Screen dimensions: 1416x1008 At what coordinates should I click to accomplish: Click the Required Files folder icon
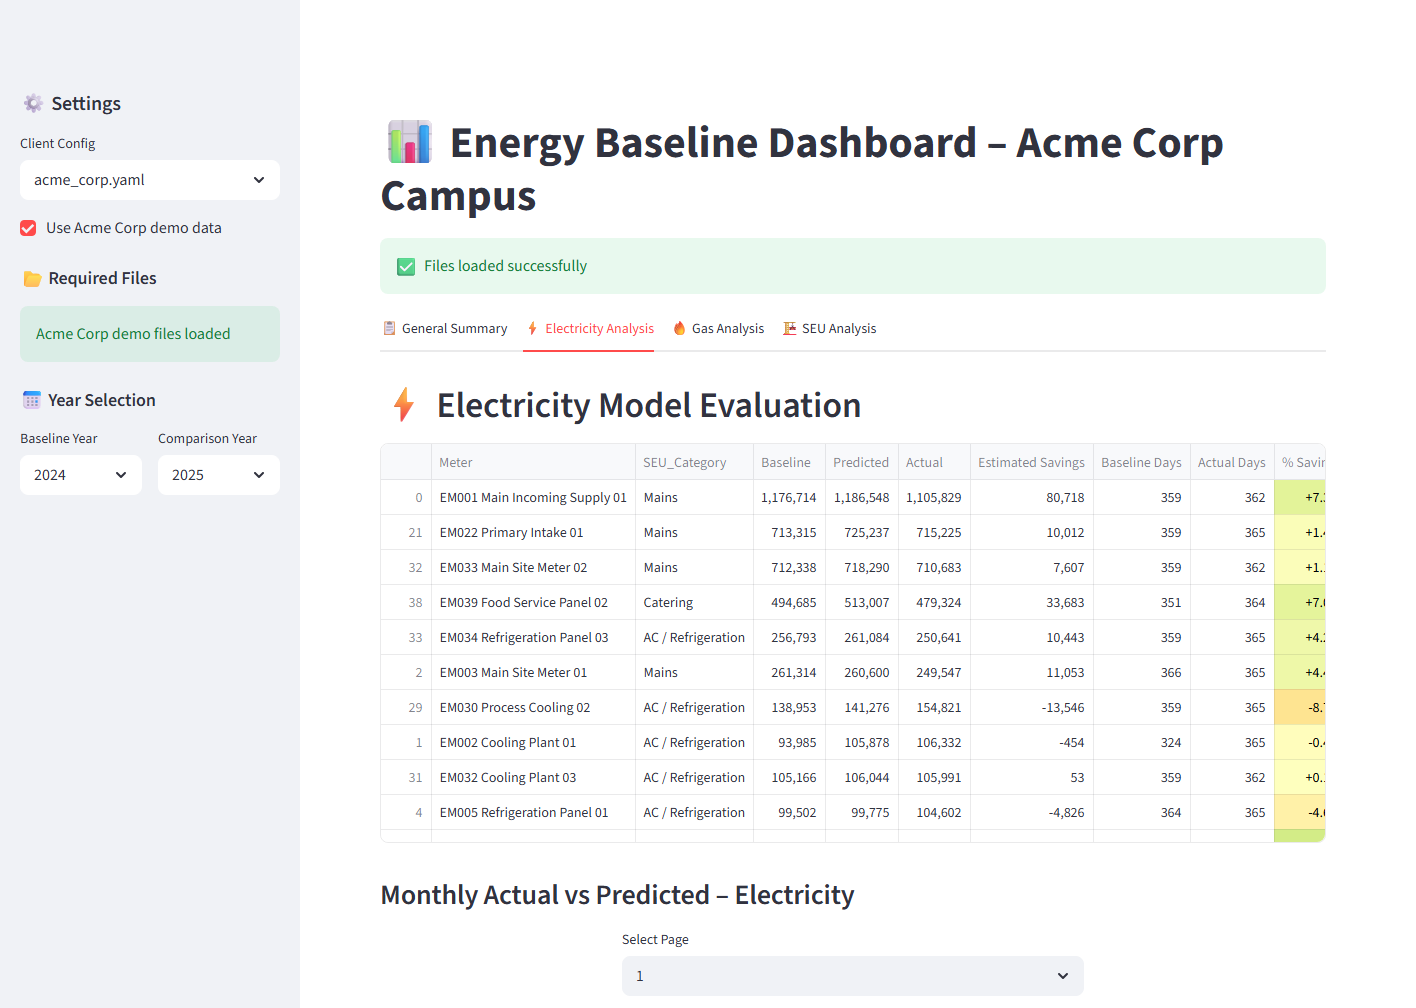(32, 279)
